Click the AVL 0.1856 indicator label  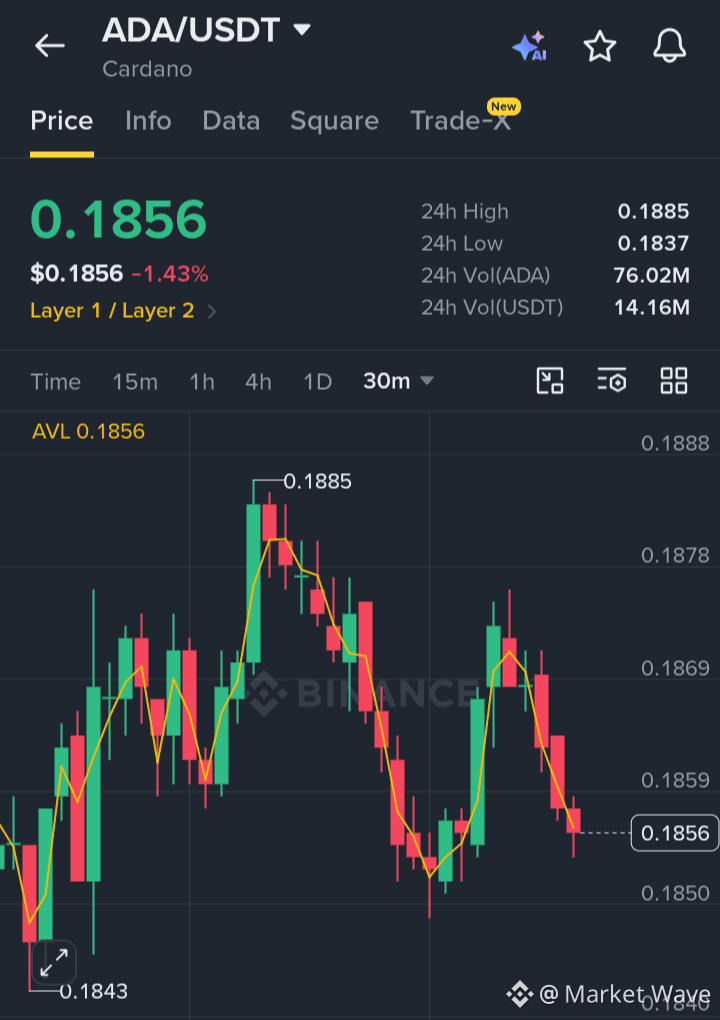click(x=88, y=431)
